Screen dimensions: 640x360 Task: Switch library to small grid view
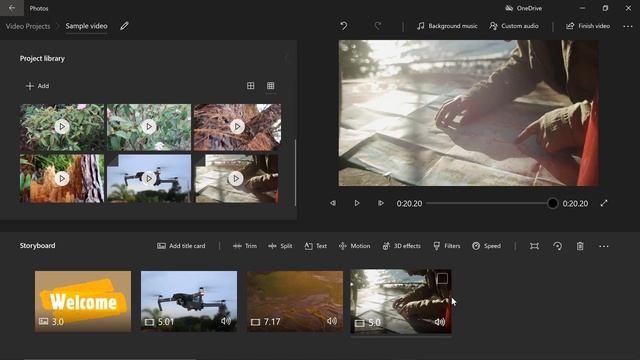pos(271,86)
